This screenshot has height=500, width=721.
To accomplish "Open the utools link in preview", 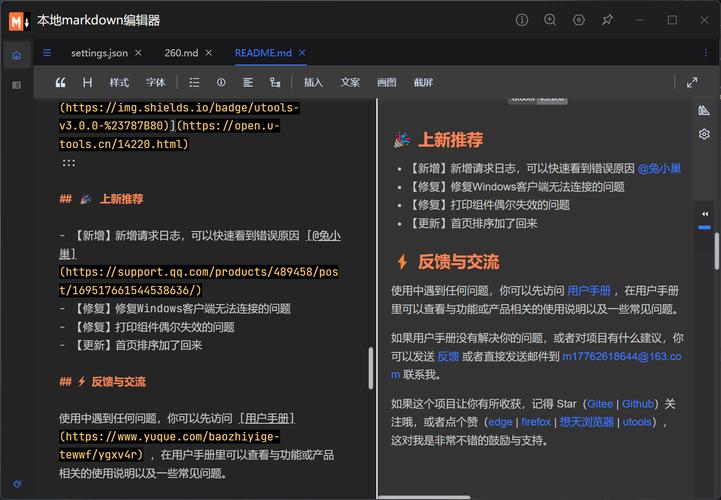I will point(637,422).
